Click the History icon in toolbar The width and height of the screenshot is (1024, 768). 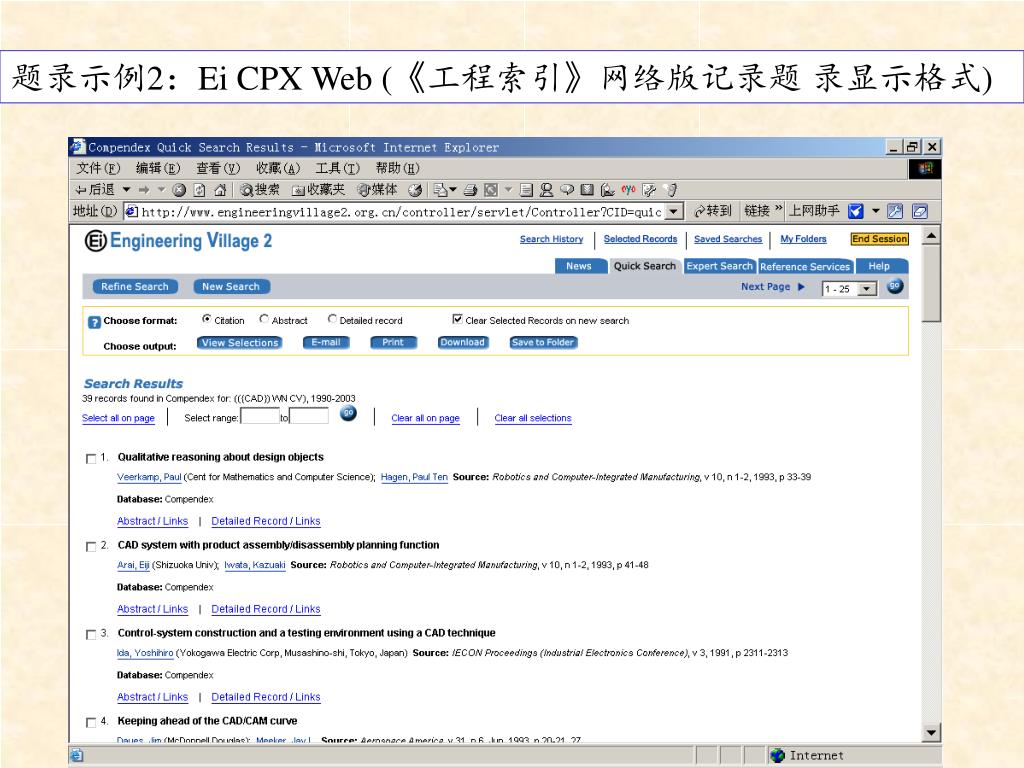(x=415, y=190)
